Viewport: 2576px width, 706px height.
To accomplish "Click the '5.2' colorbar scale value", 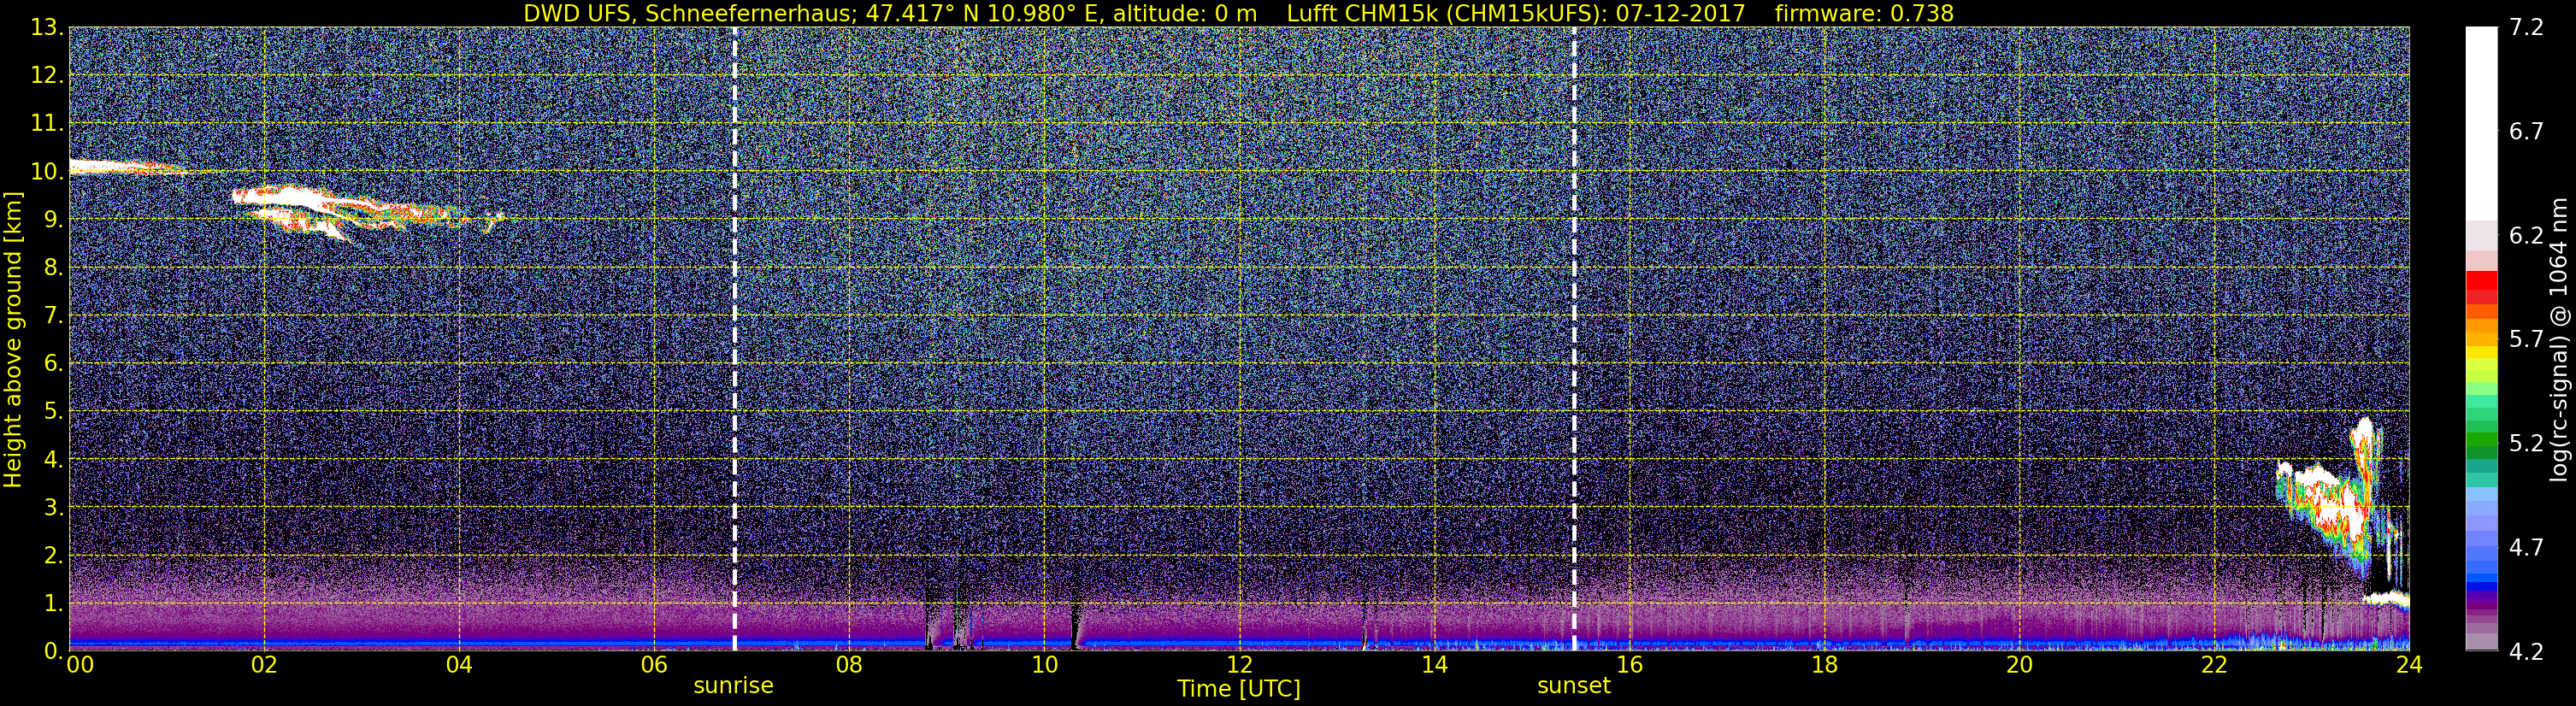I will coord(2526,444).
